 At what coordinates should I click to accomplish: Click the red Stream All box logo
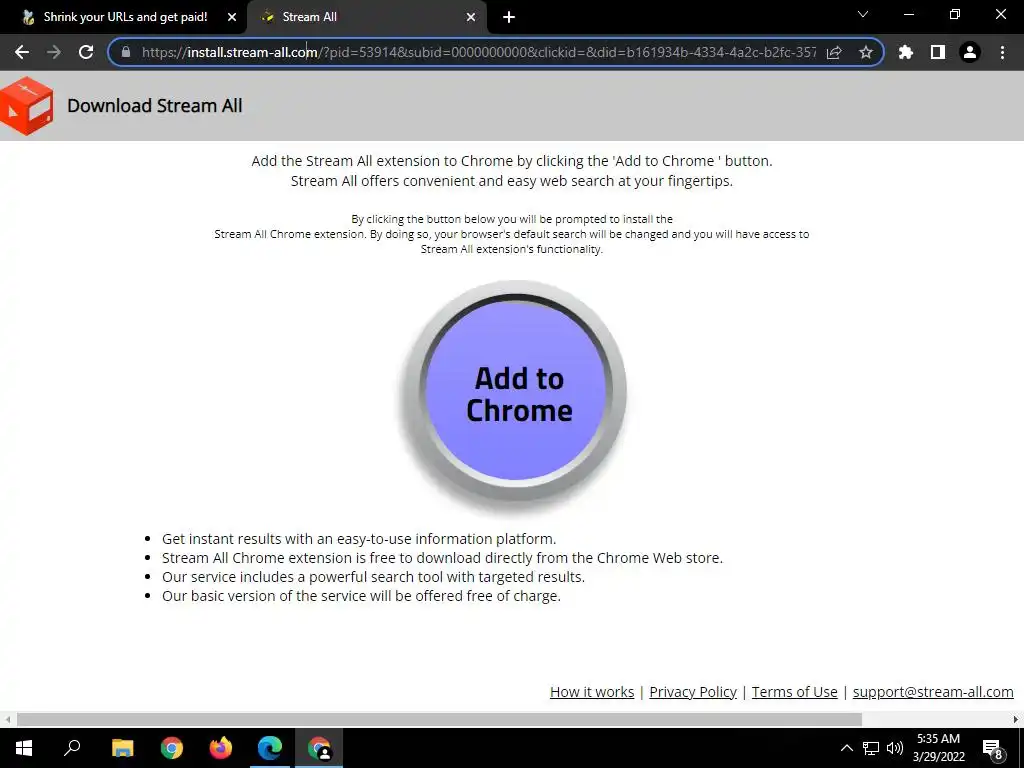click(x=26, y=106)
